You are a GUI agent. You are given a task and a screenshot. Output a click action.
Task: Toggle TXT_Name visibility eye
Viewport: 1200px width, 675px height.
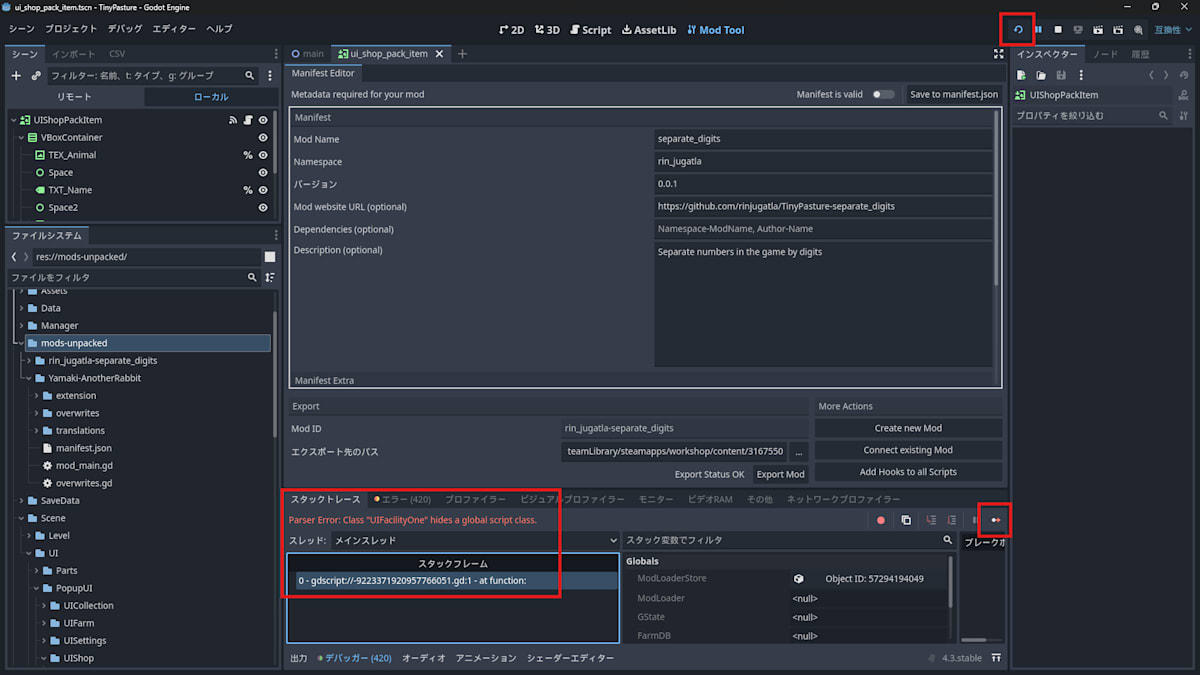click(263, 190)
